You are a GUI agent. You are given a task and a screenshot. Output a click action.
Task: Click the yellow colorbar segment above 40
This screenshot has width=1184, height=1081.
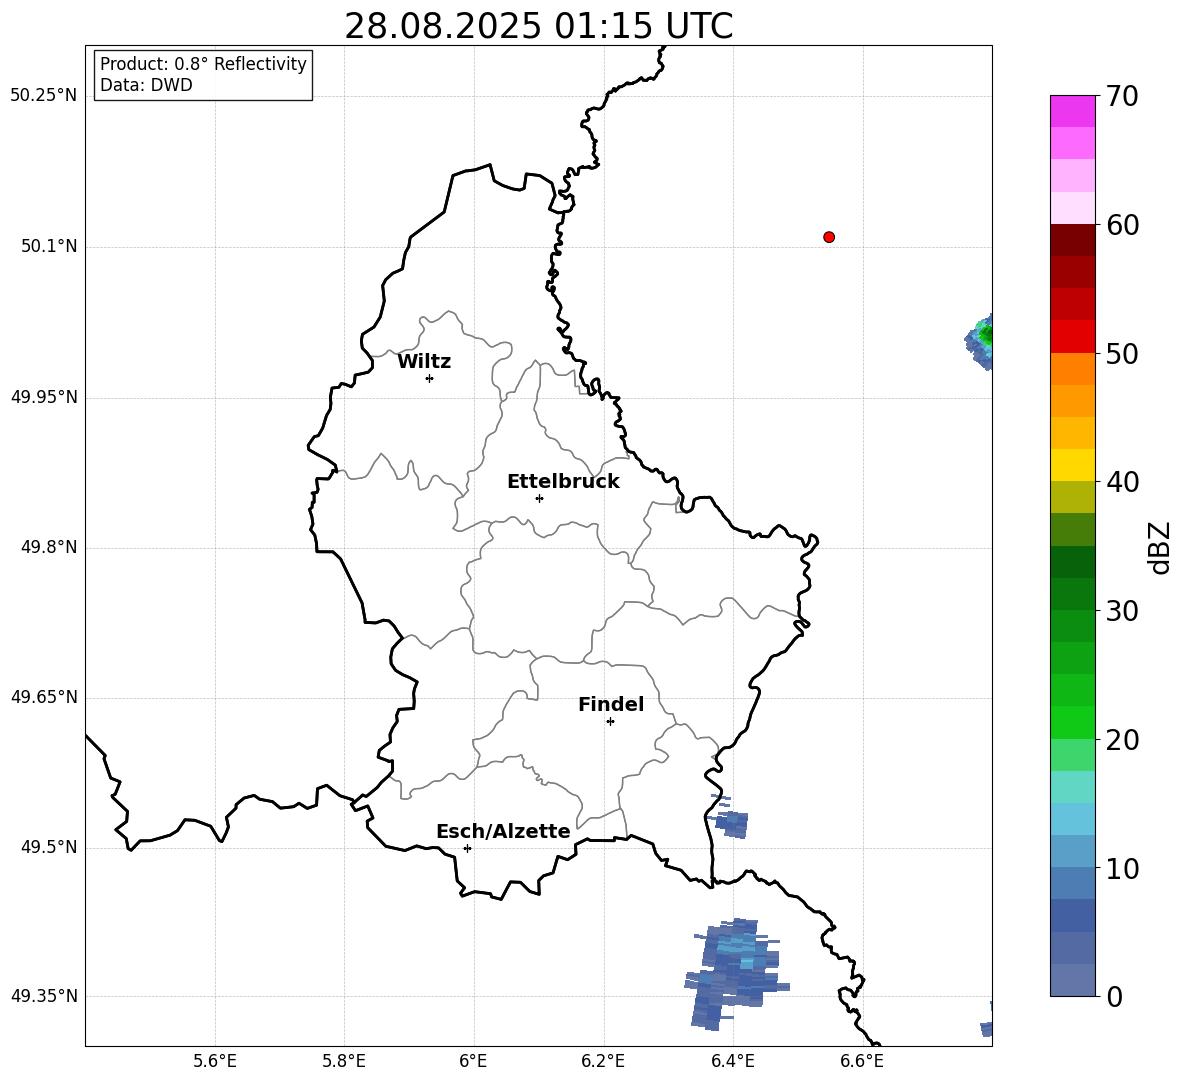pos(1072,465)
